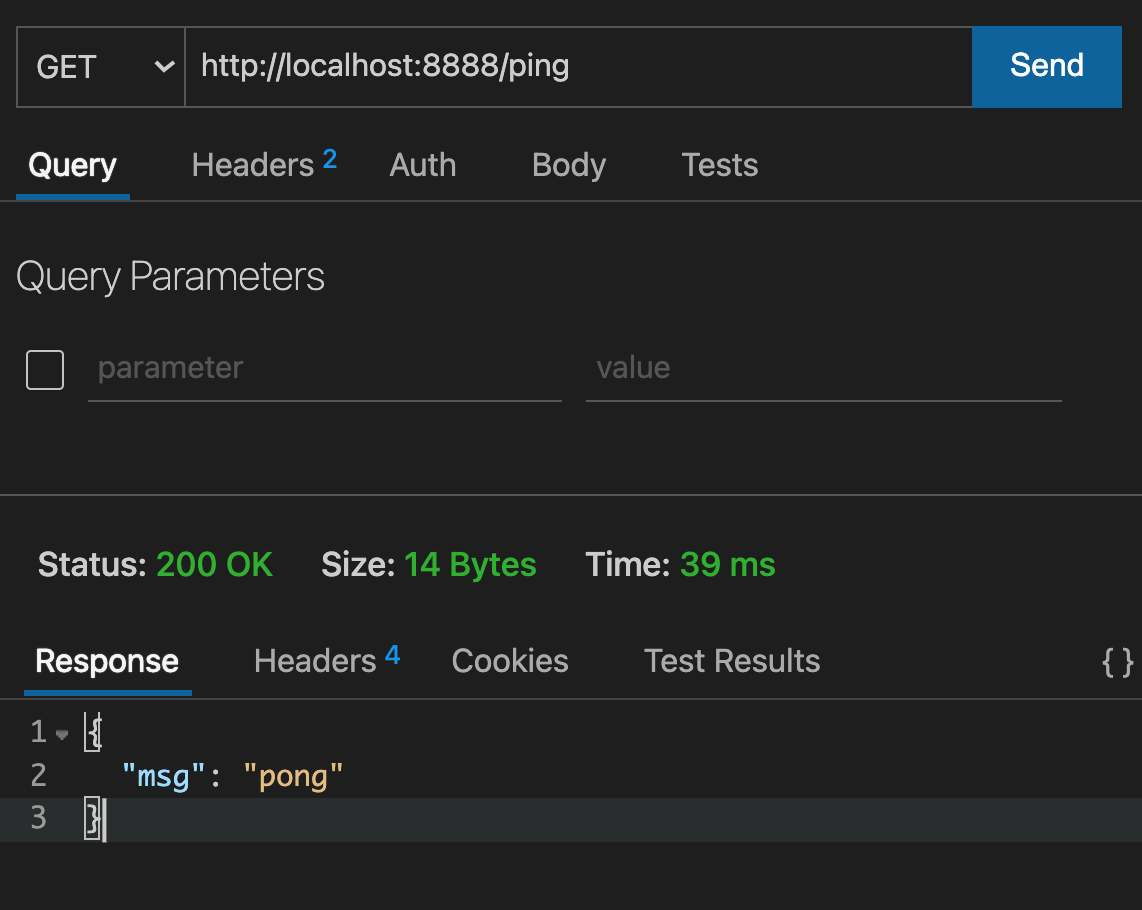Click the request URL input field

576,67
